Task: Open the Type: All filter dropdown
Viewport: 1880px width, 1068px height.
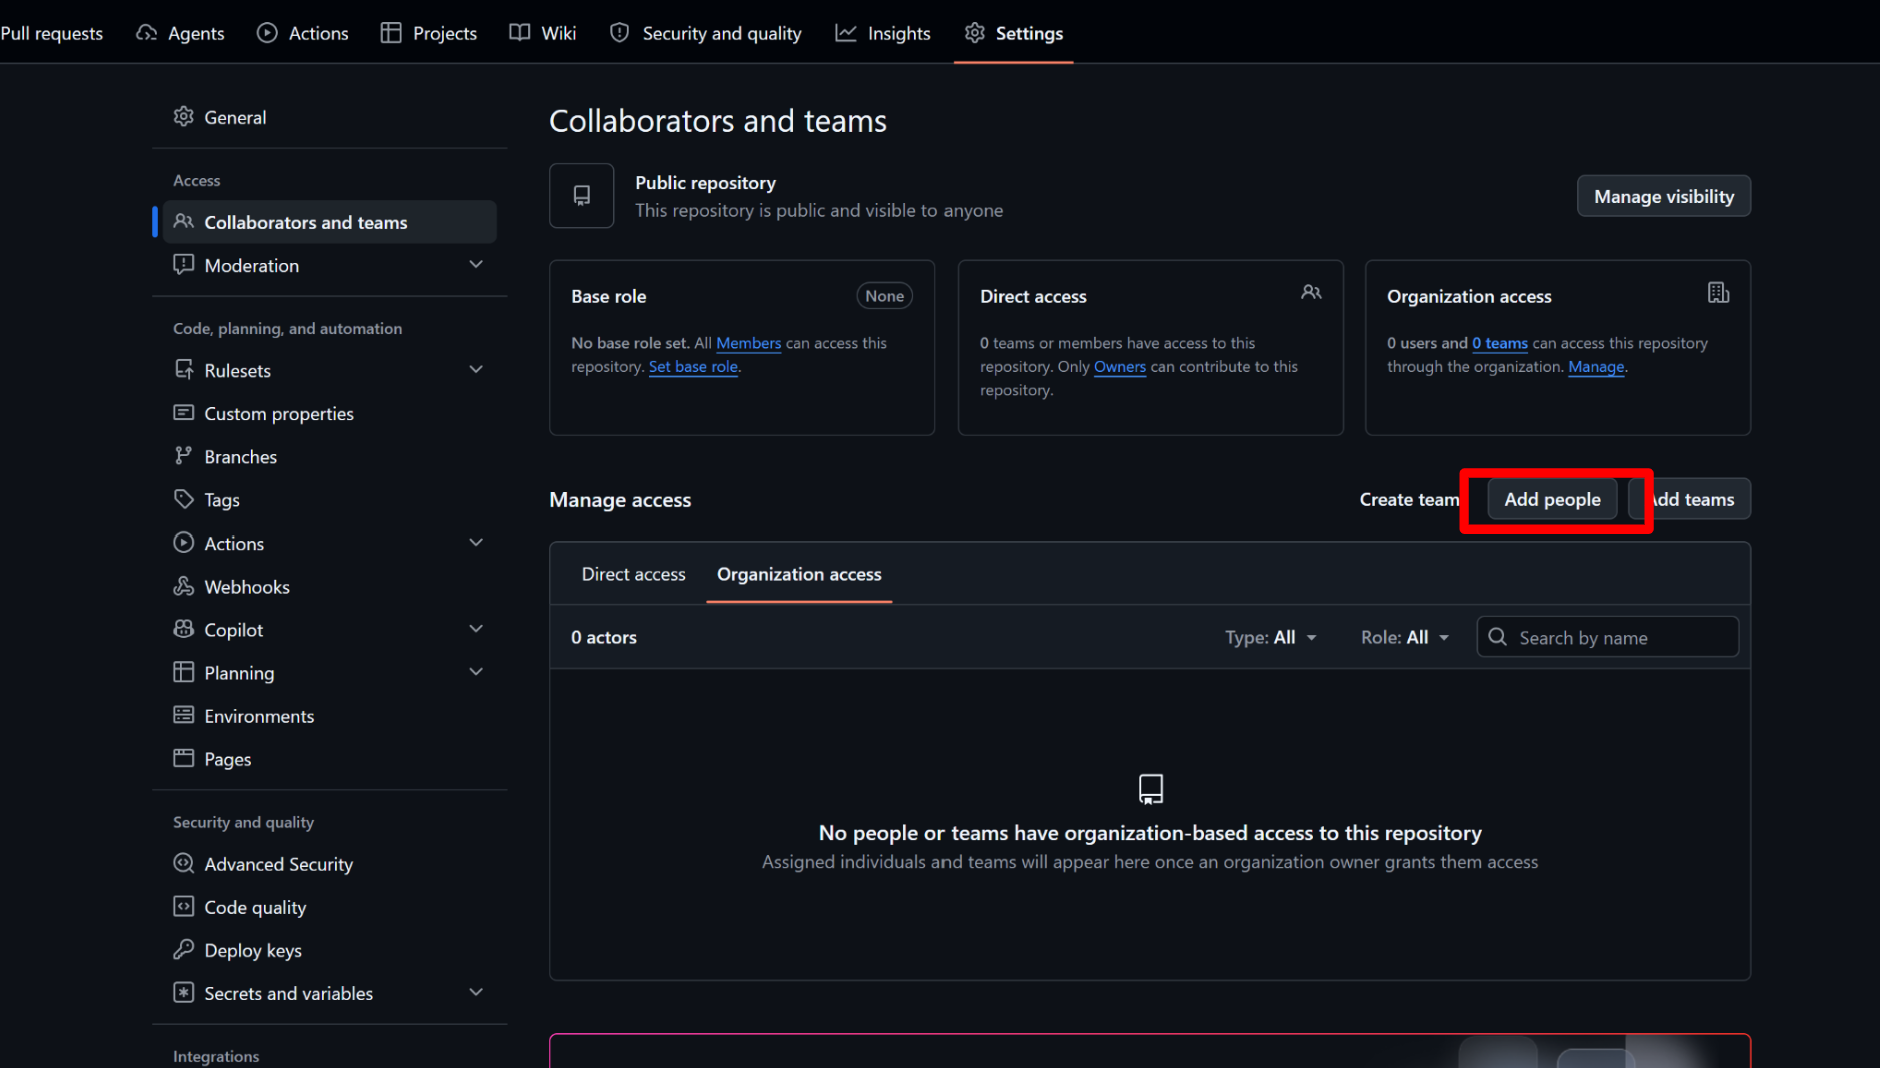Action: click(1271, 637)
